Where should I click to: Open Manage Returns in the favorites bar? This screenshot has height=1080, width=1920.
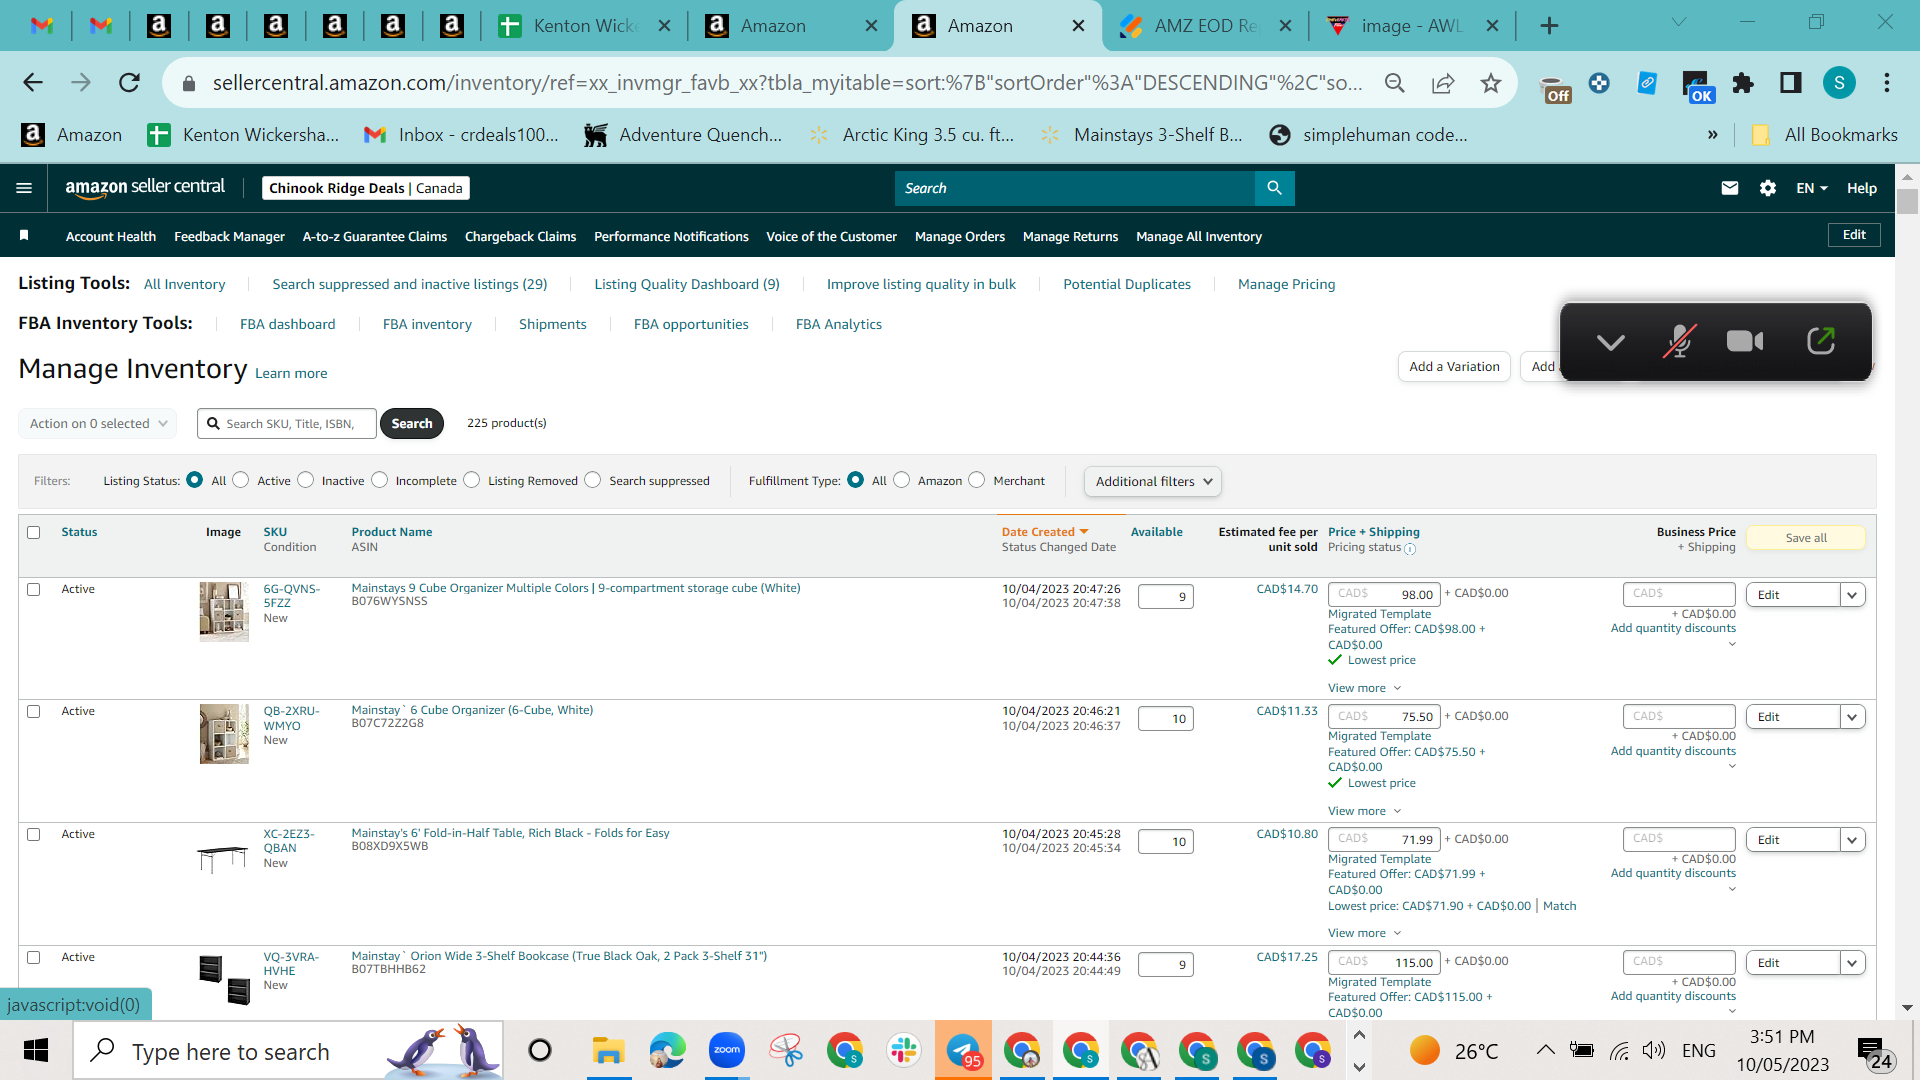[x=1070, y=236]
